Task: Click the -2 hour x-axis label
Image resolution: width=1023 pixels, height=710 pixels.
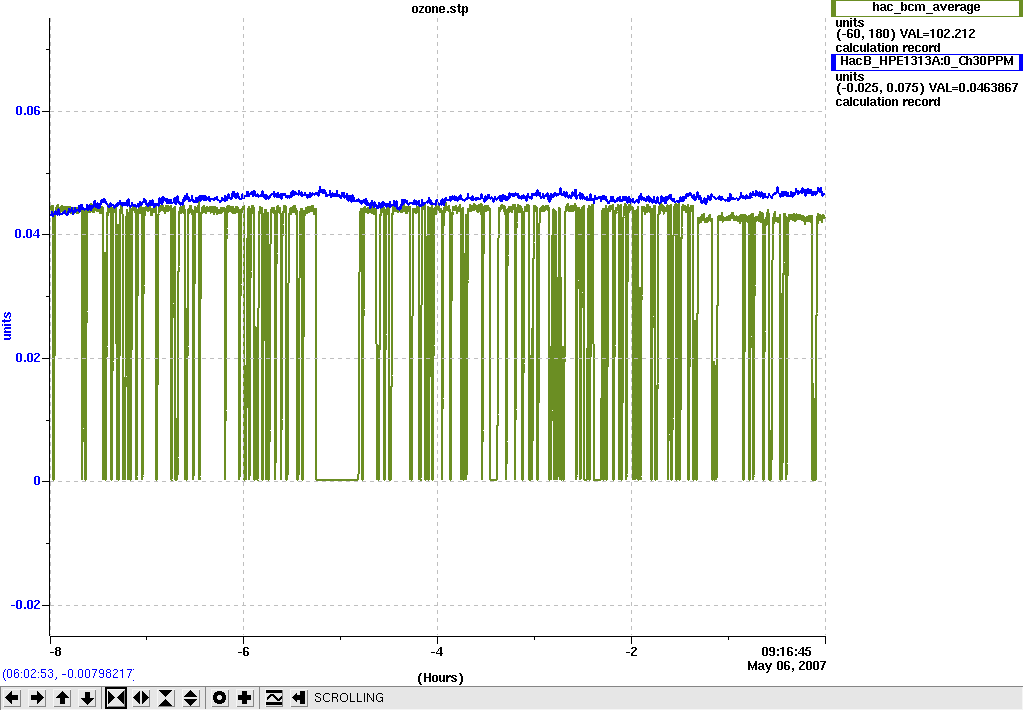Action: [631, 652]
